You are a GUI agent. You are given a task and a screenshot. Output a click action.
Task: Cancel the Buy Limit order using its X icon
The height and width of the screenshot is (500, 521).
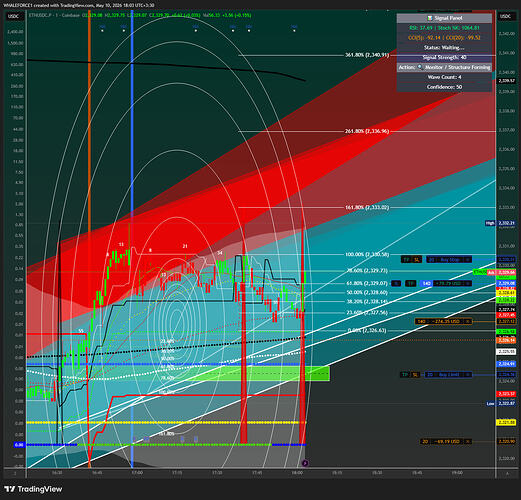468,375
